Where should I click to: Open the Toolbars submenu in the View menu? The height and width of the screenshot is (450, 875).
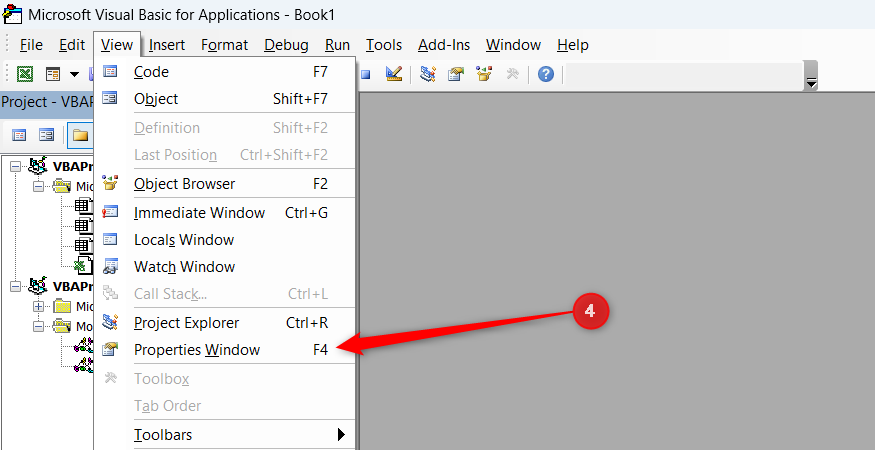(x=225, y=435)
